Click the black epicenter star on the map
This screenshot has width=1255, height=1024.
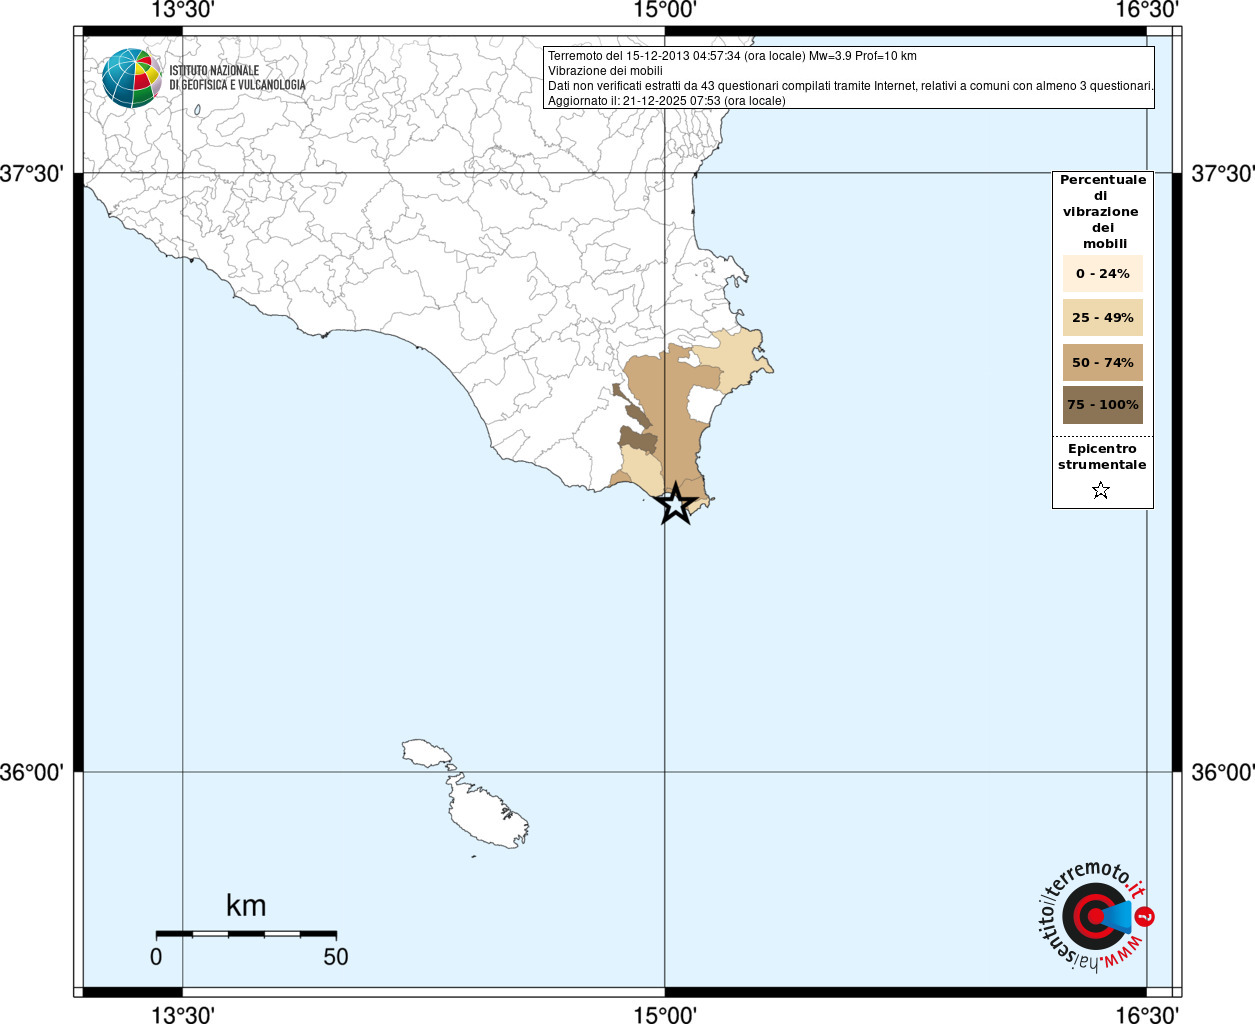click(676, 504)
